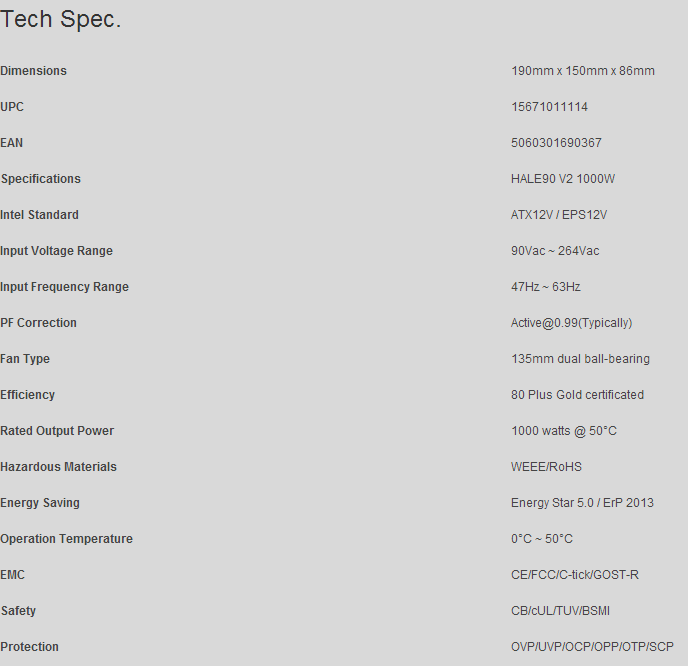The height and width of the screenshot is (666, 688).
Task: Click the Intel Standard label
Action: pyautogui.click(x=40, y=215)
